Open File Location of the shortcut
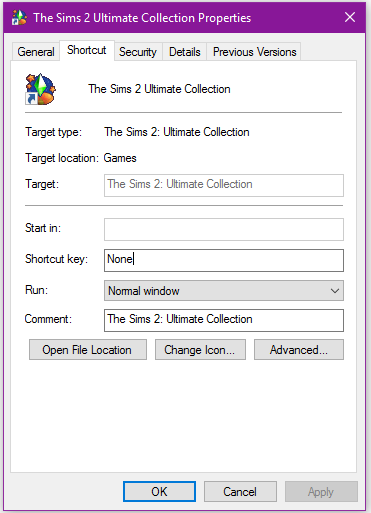371x513 pixels. click(88, 350)
